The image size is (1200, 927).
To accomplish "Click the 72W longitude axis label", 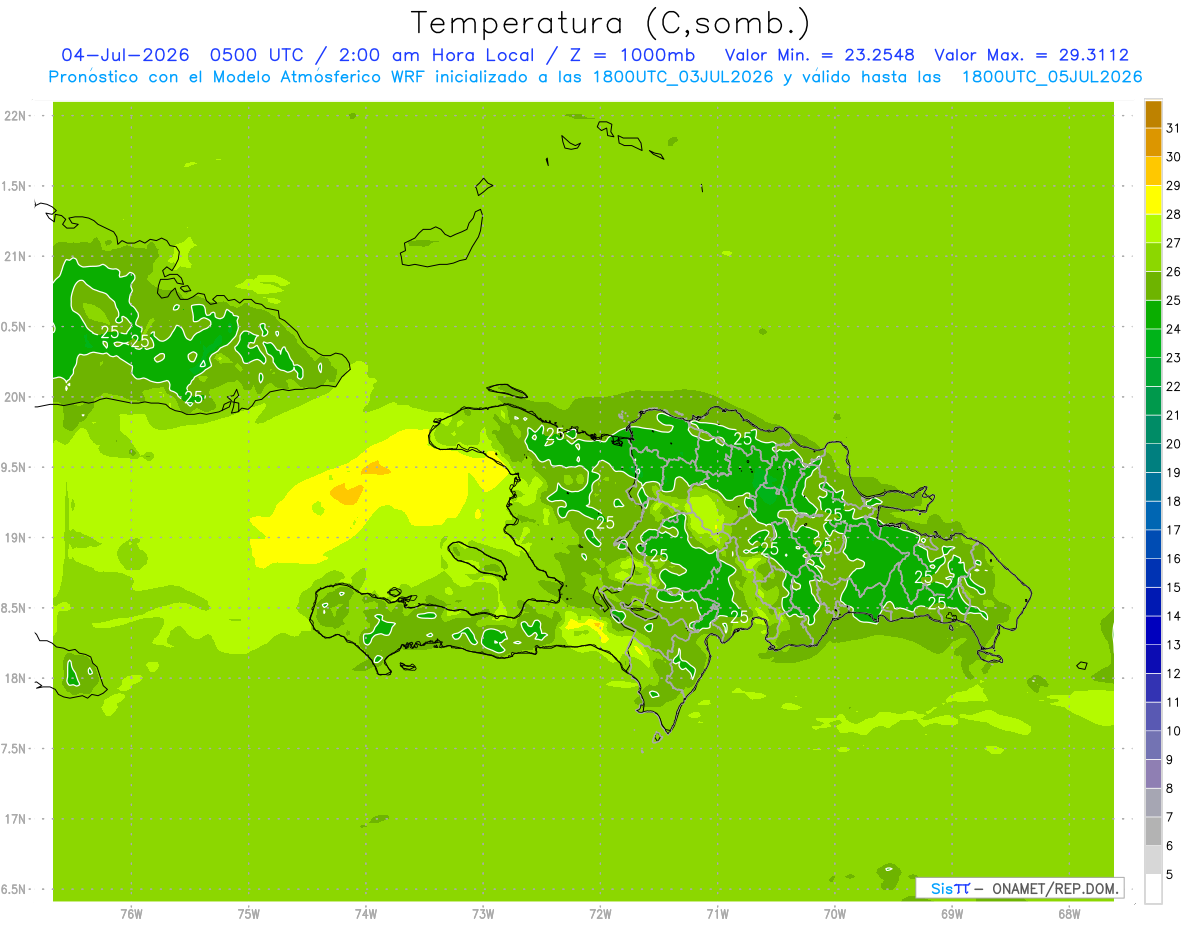I will click(600, 914).
